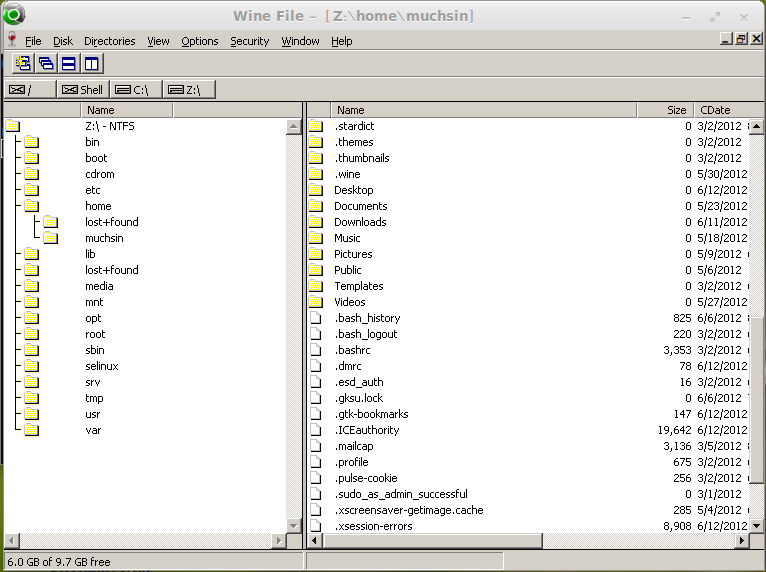
Task: Click the Pictures folder icon
Action: click(316, 254)
